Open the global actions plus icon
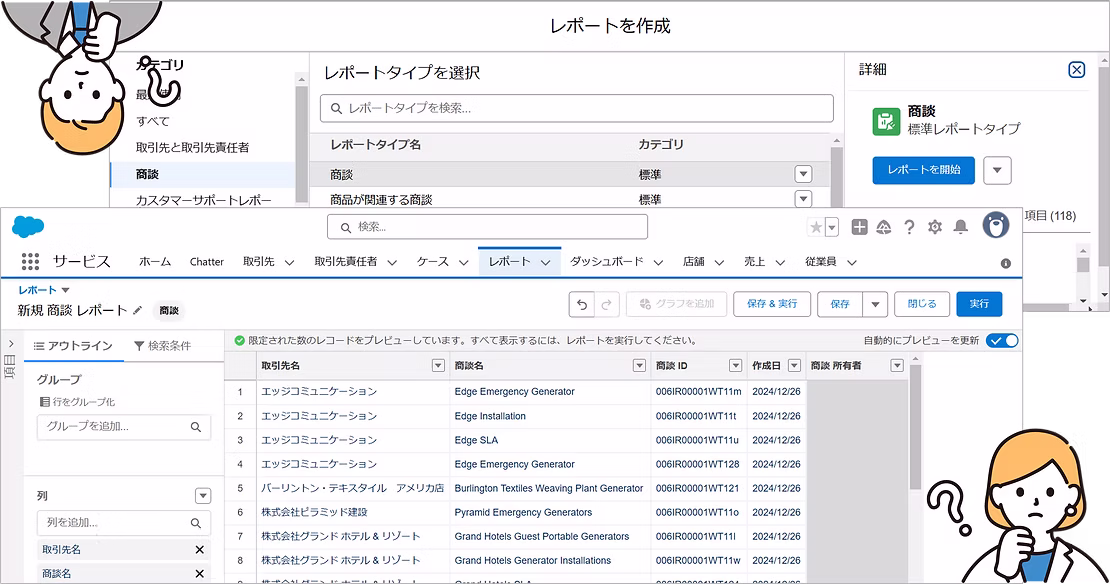1110x584 pixels. click(x=859, y=227)
